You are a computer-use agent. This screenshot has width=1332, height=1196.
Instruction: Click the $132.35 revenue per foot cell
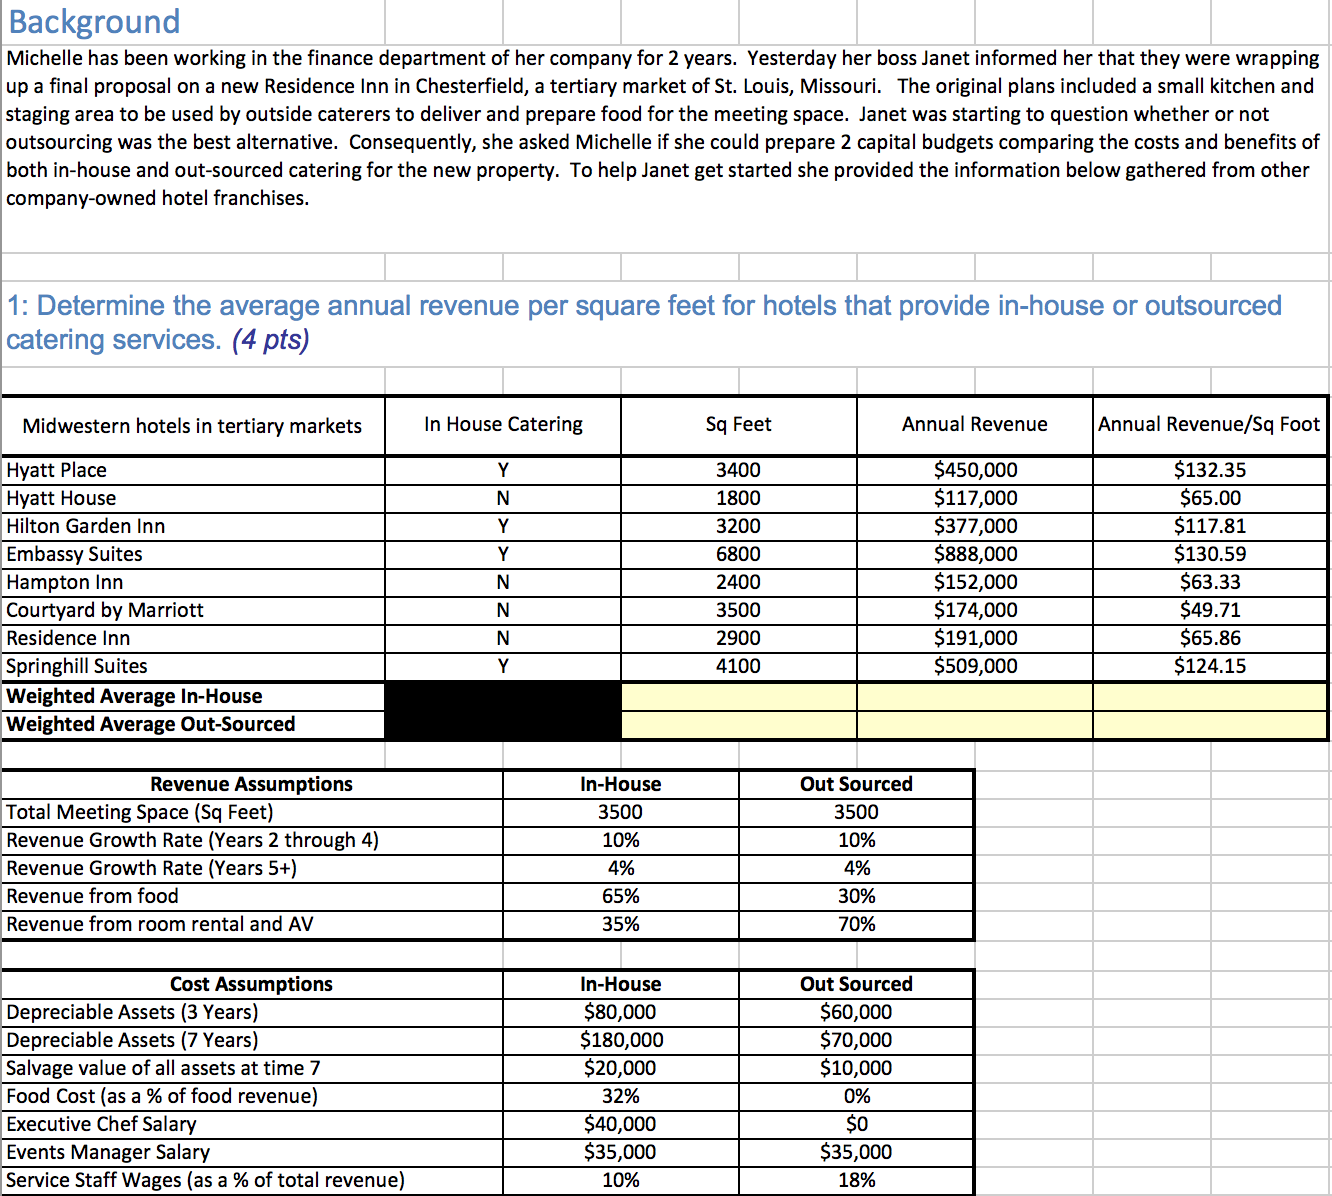1210,470
